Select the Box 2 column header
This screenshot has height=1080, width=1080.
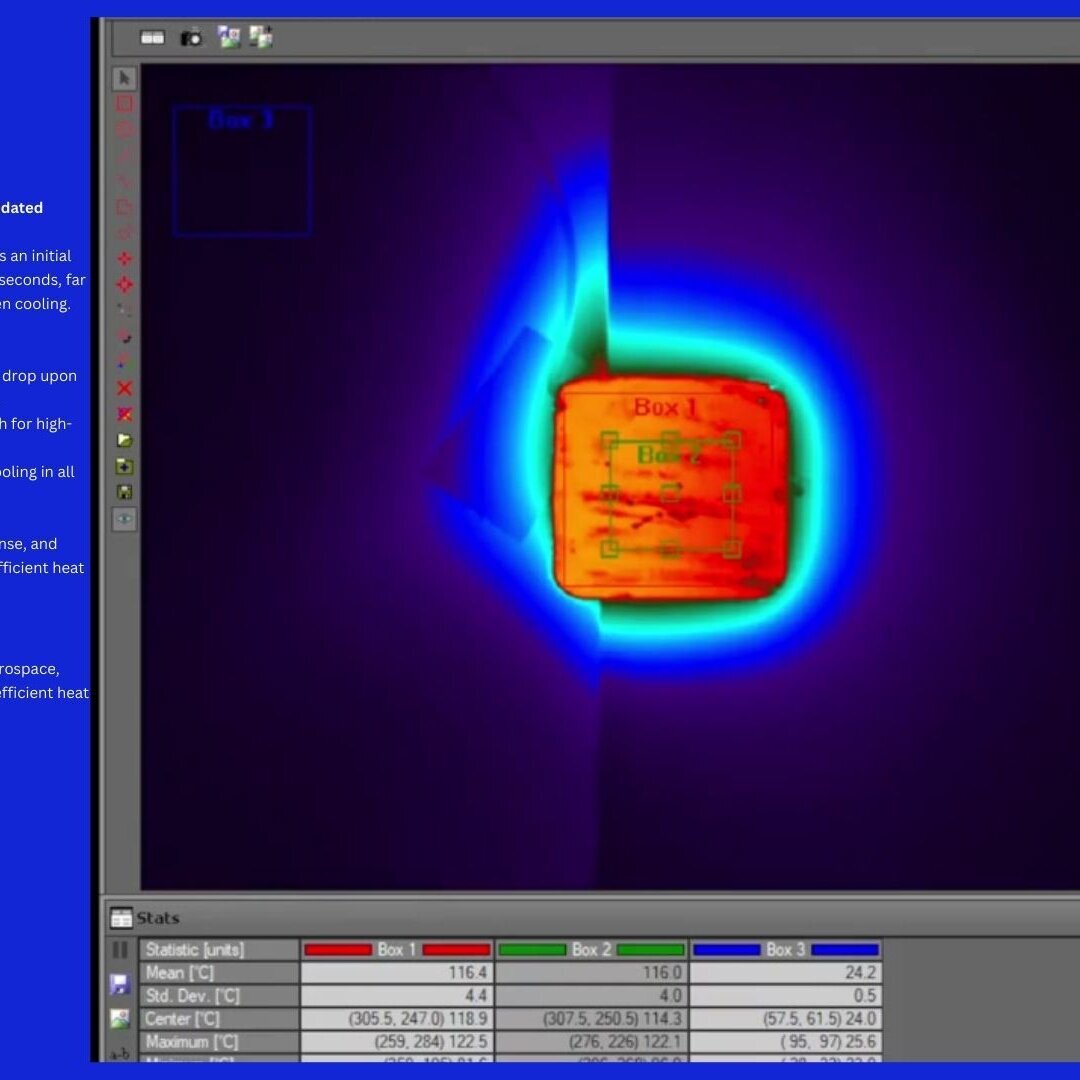(592, 950)
